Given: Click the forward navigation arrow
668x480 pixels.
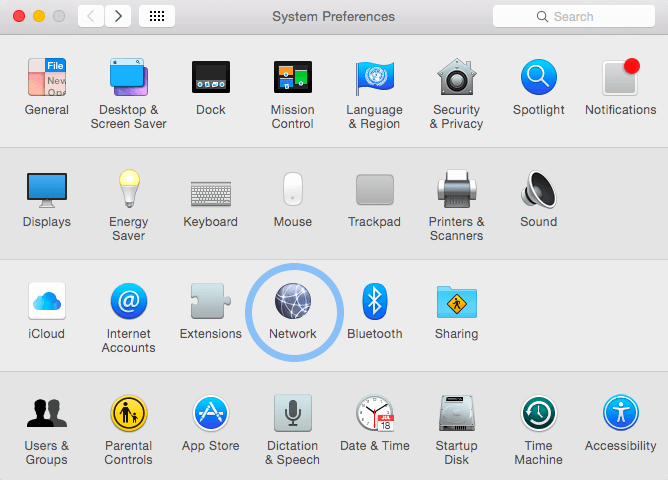Looking at the screenshot, I should (118, 16).
